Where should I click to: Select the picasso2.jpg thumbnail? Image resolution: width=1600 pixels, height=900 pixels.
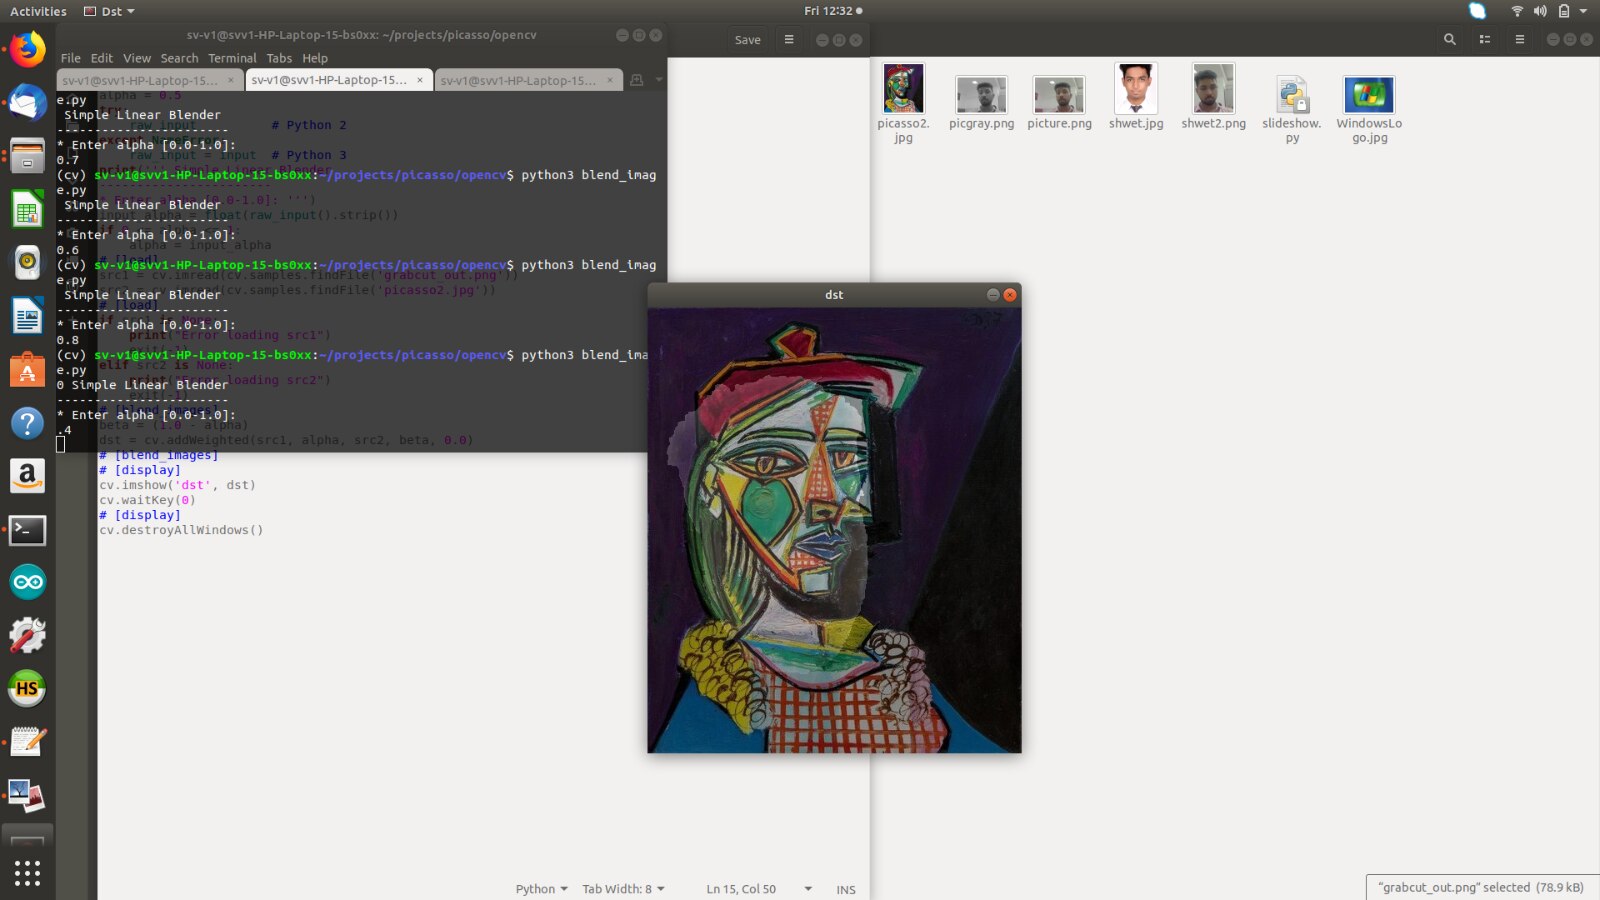coord(903,90)
